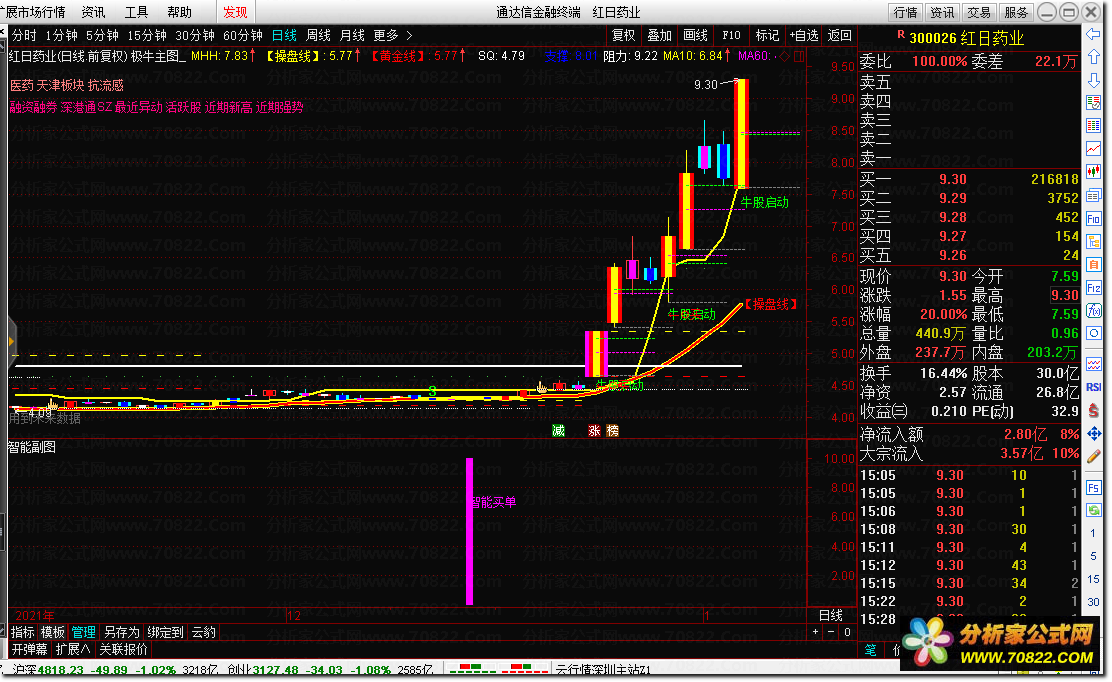Viewport: 1112px width, 682px height.
Task: Click the 另存为 save-as button
Action: [x=122, y=632]
